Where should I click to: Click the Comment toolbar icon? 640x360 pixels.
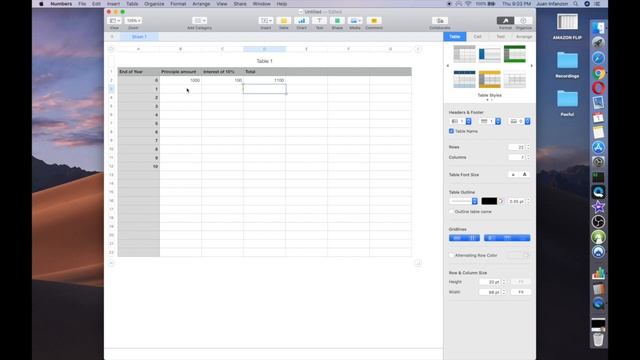[x=374, y=21]
